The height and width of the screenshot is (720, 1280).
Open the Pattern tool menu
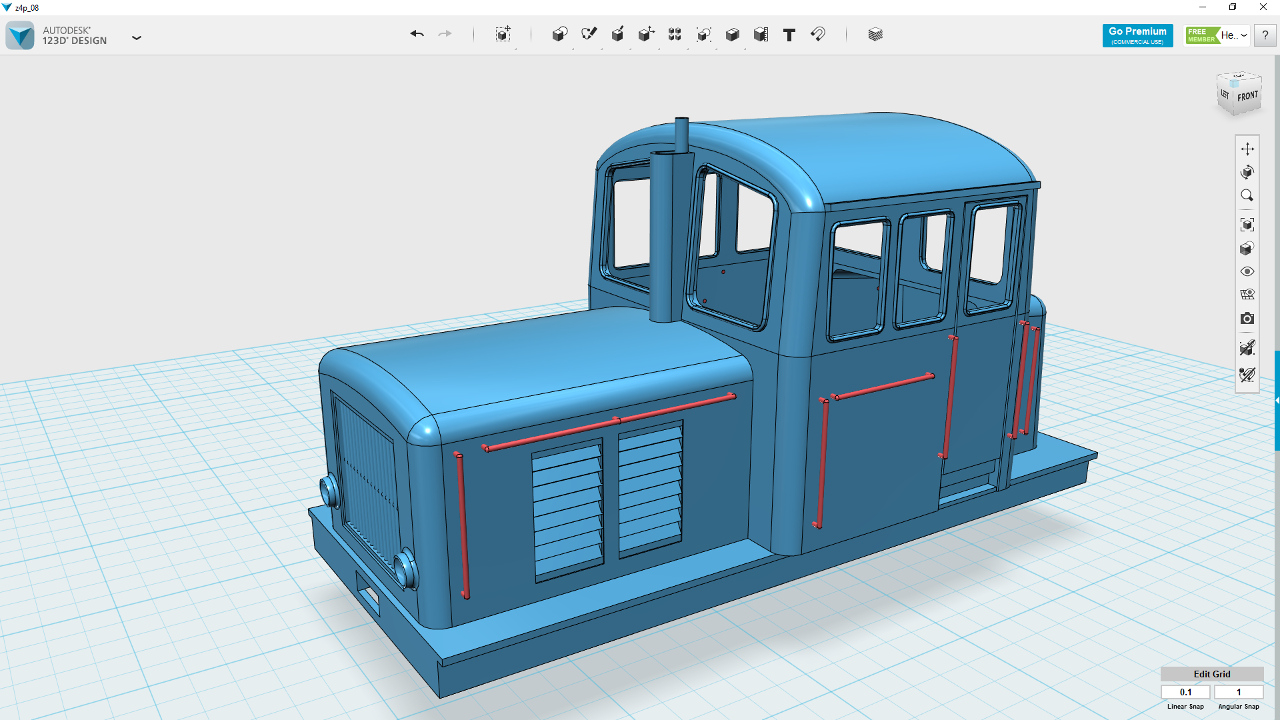675,34
